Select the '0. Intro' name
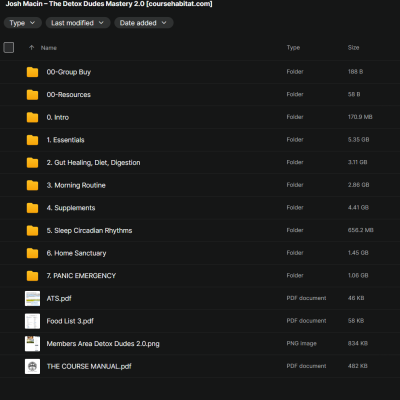Screen dimensions: 400x400 pyautogui.click(x=58, y=117)
